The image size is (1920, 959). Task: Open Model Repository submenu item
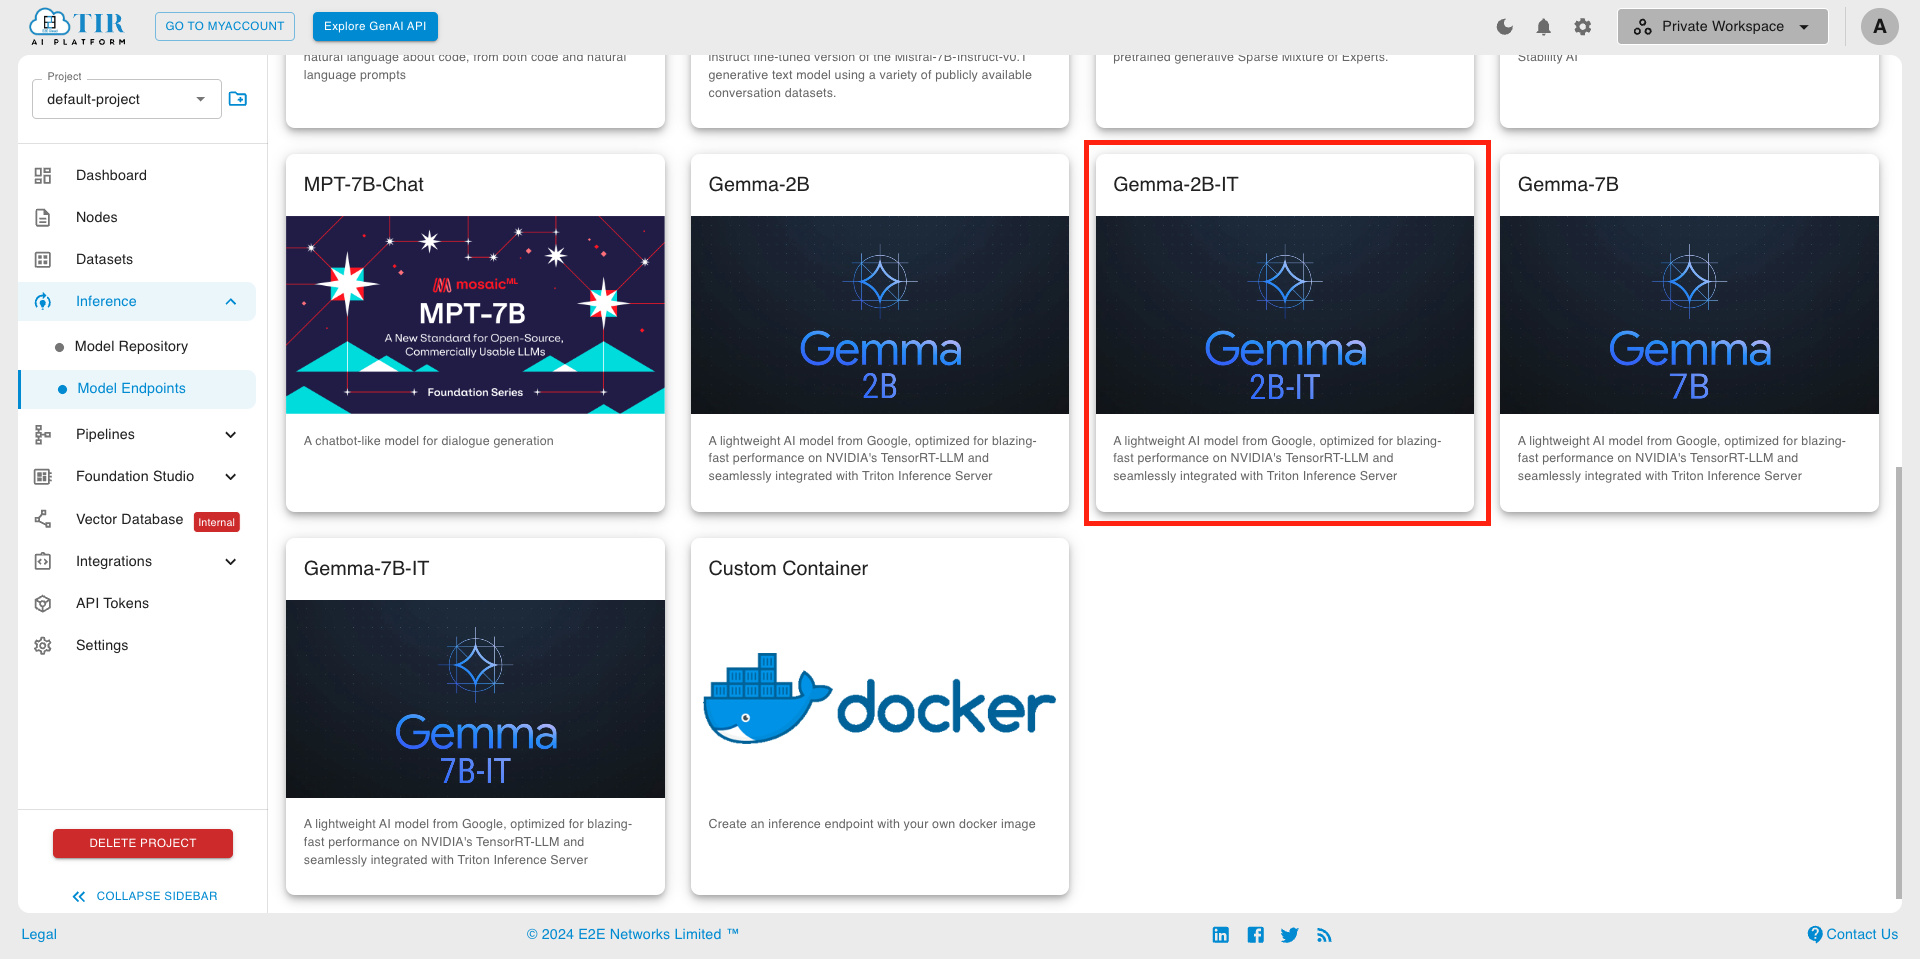[131, 346]
